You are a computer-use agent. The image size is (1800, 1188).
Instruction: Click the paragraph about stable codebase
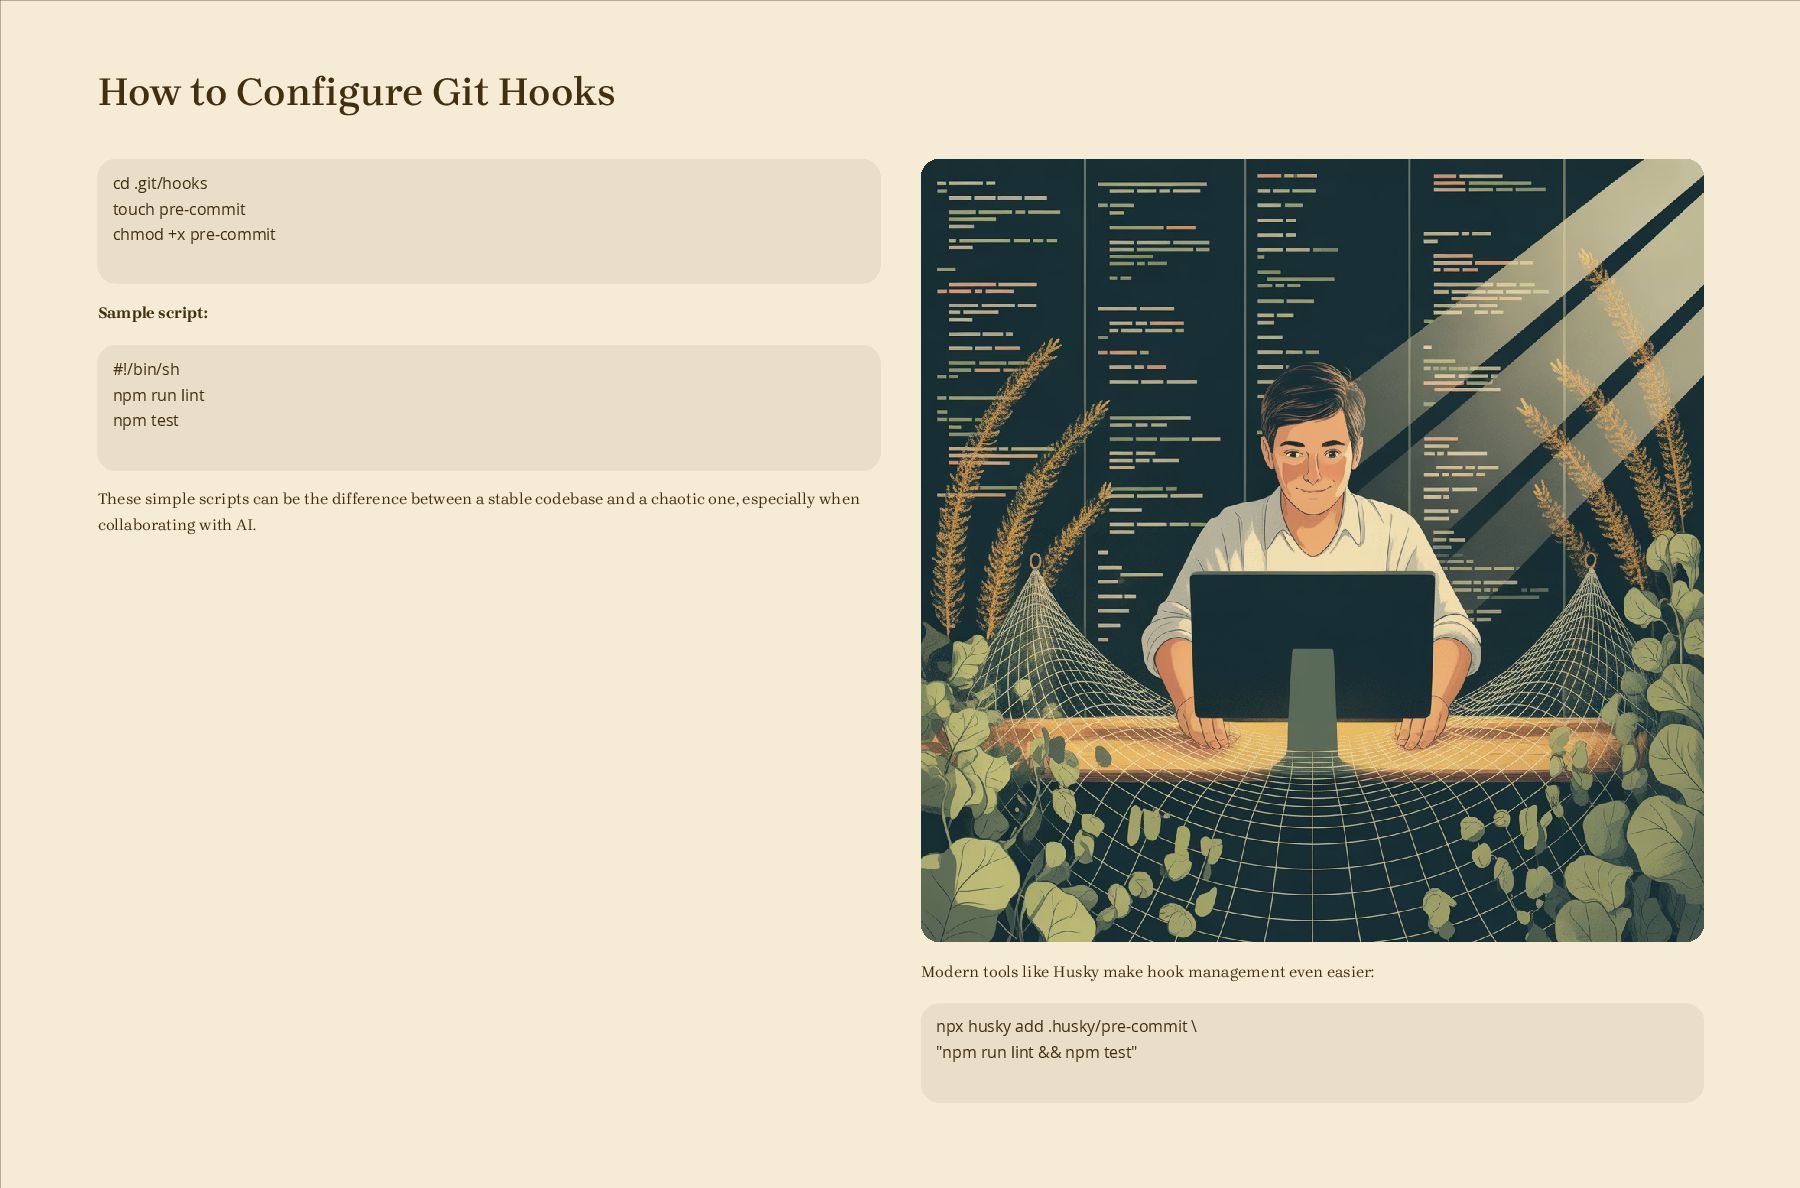click(x=479, y=511)
